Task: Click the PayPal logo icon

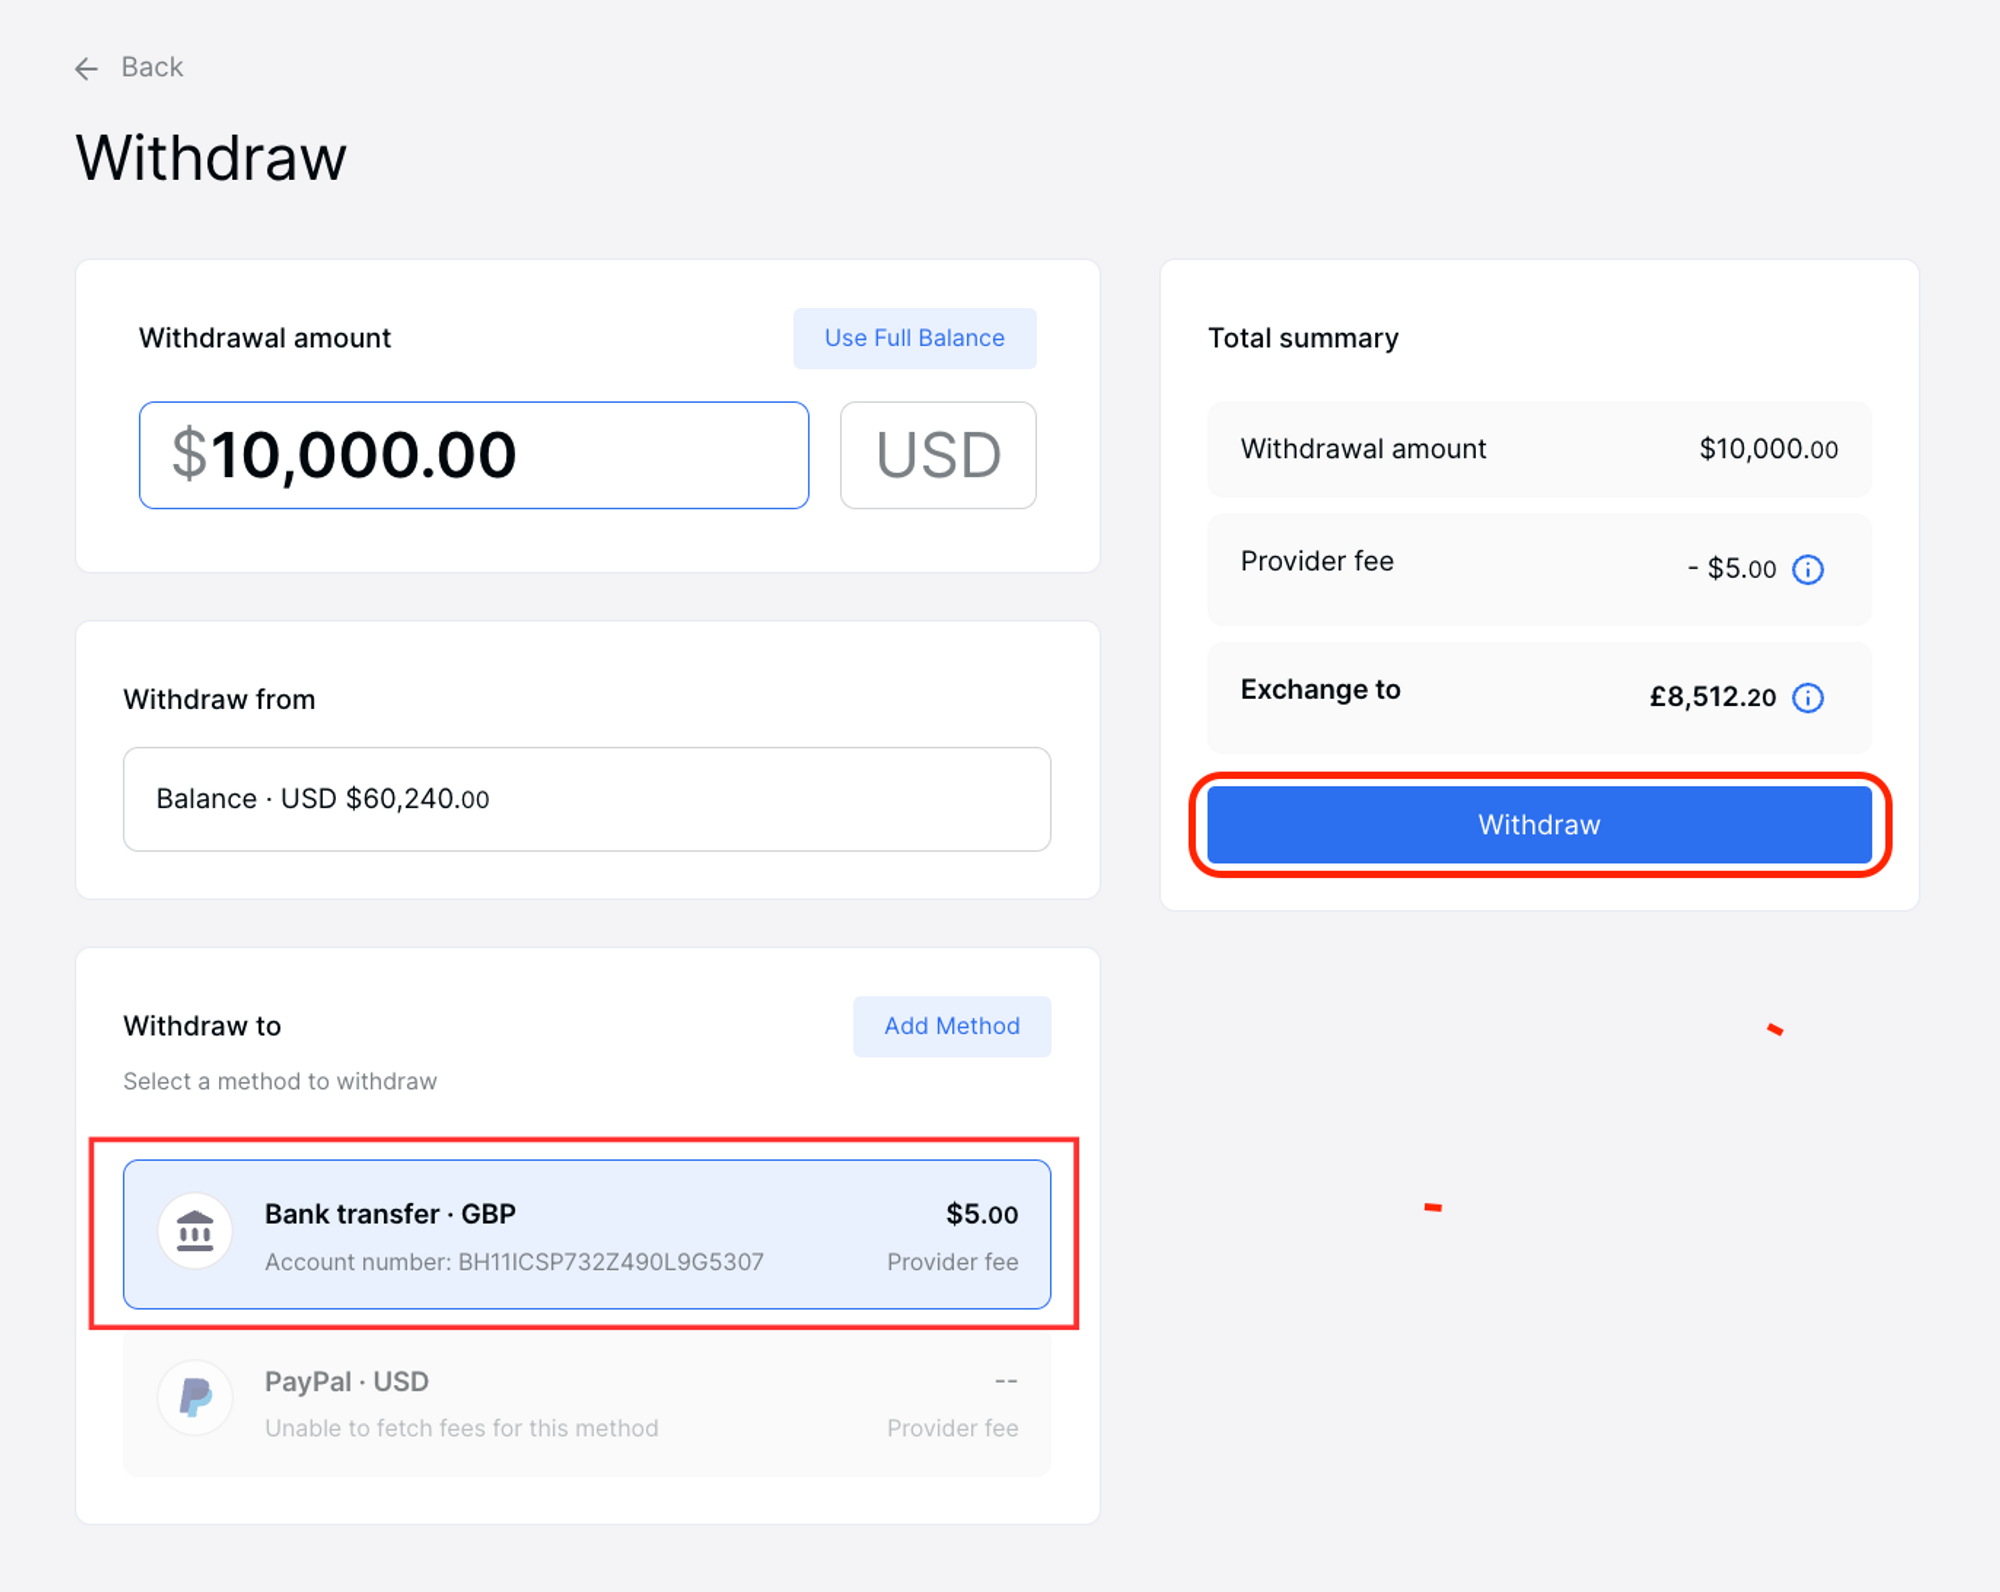Action: coord(195,1397)
